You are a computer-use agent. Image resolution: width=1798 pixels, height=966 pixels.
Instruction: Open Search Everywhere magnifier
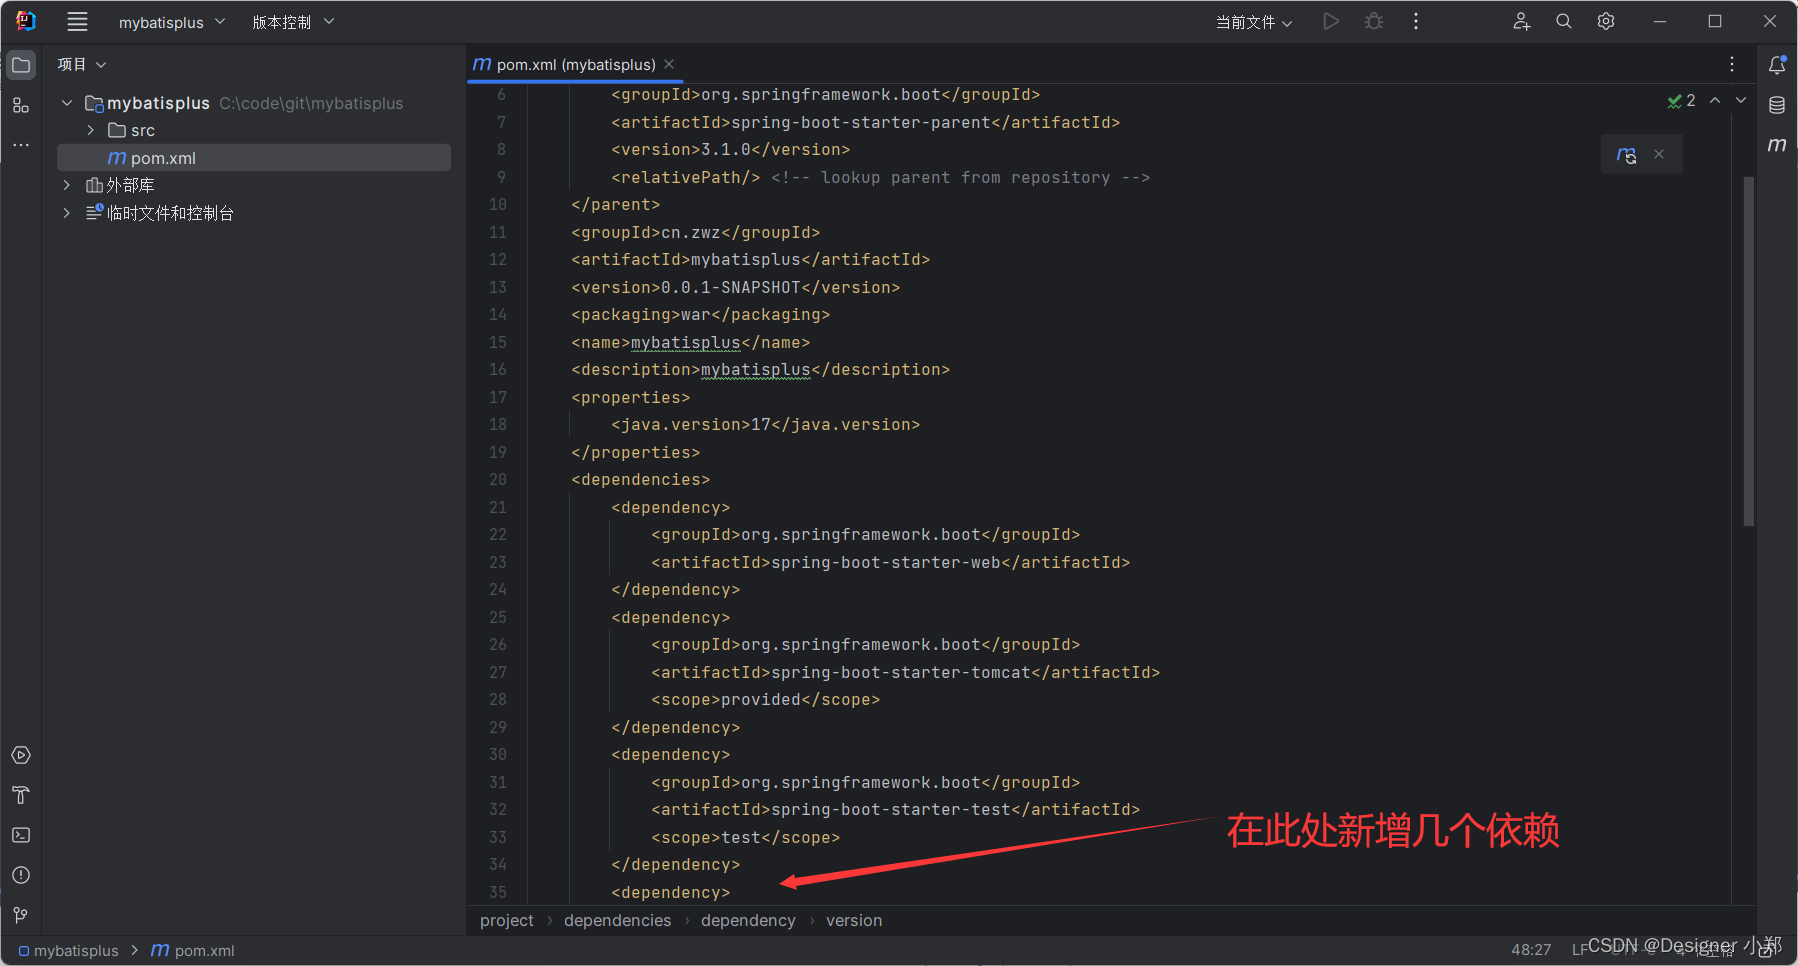tap(1564, 21)
